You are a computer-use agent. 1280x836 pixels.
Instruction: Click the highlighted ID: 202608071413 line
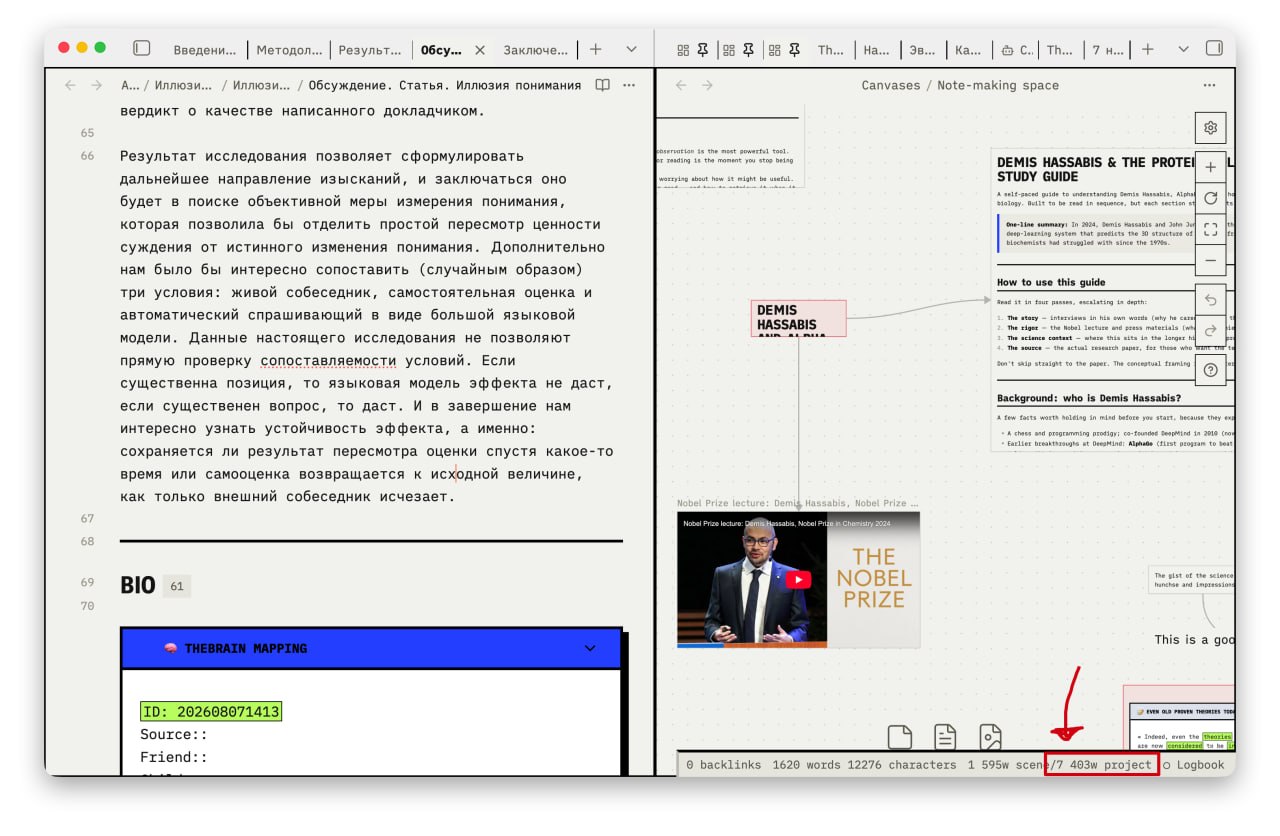click(x=211, y=711)
